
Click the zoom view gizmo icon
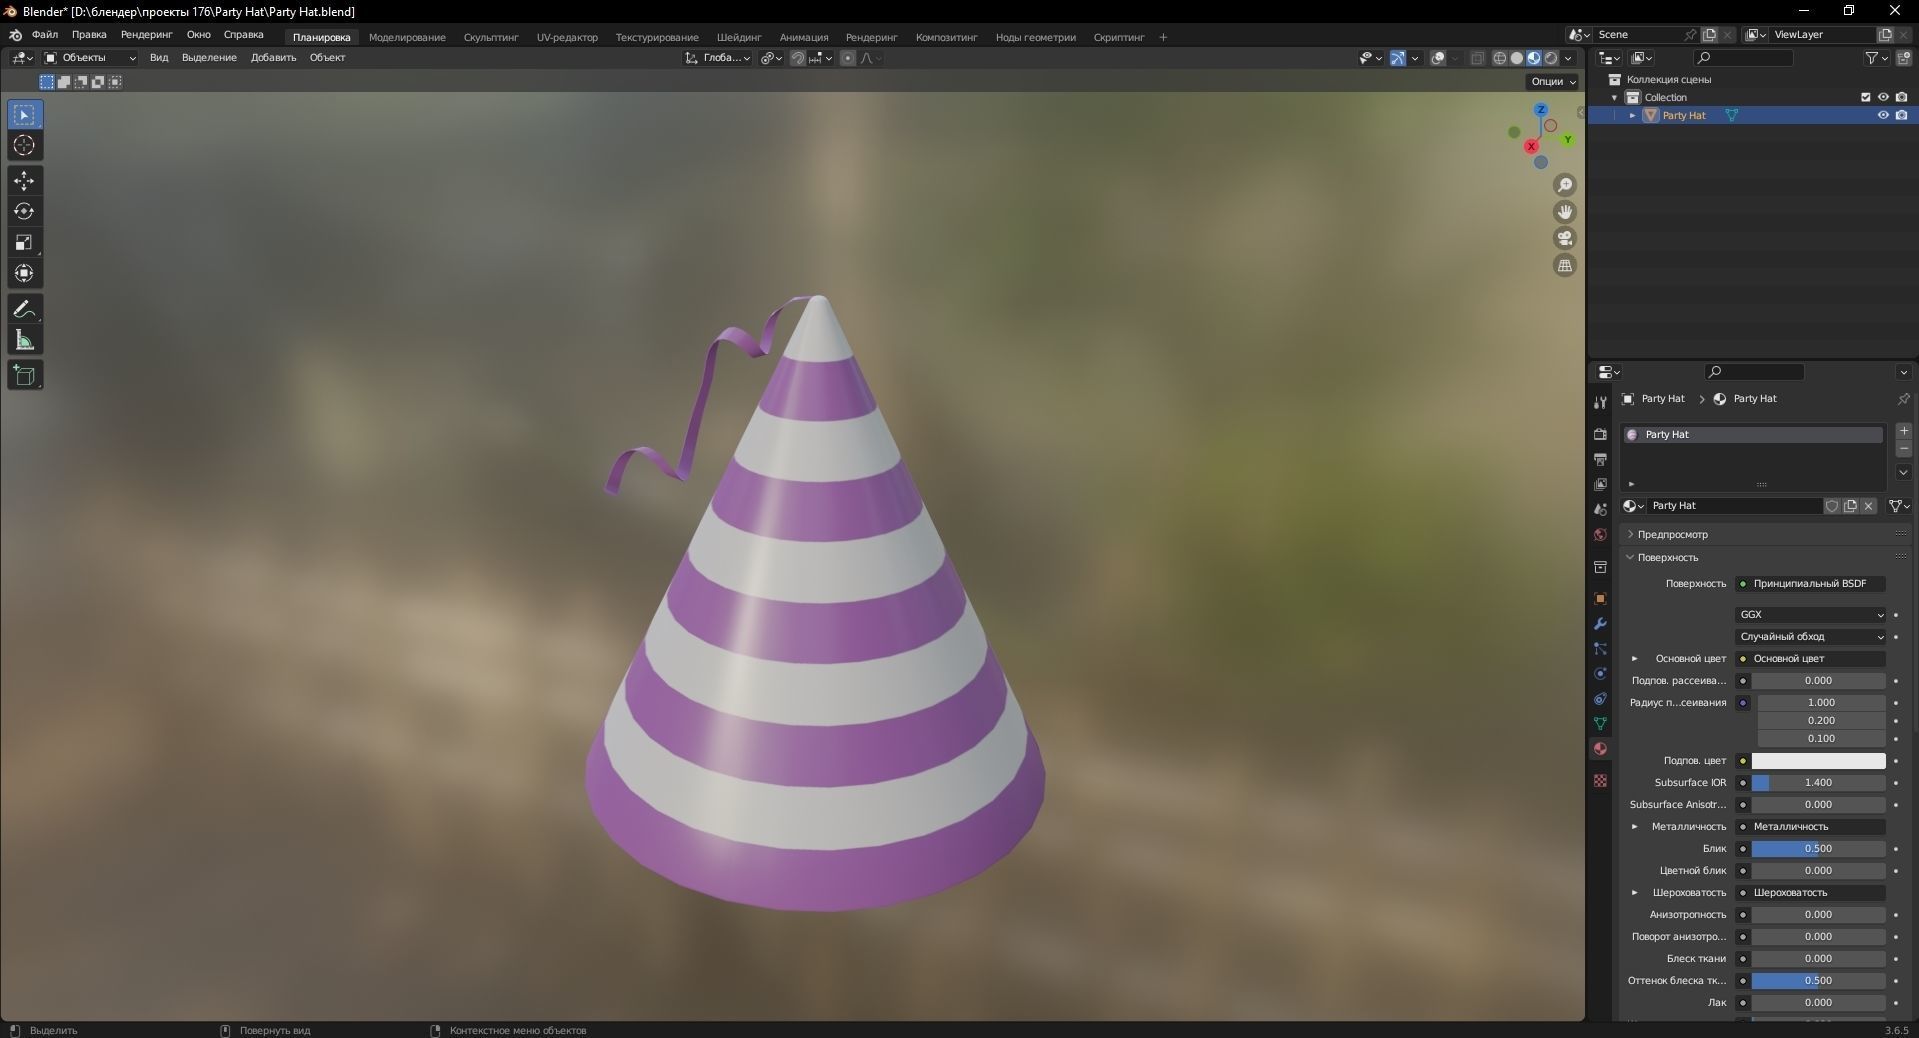point(1565,185)
